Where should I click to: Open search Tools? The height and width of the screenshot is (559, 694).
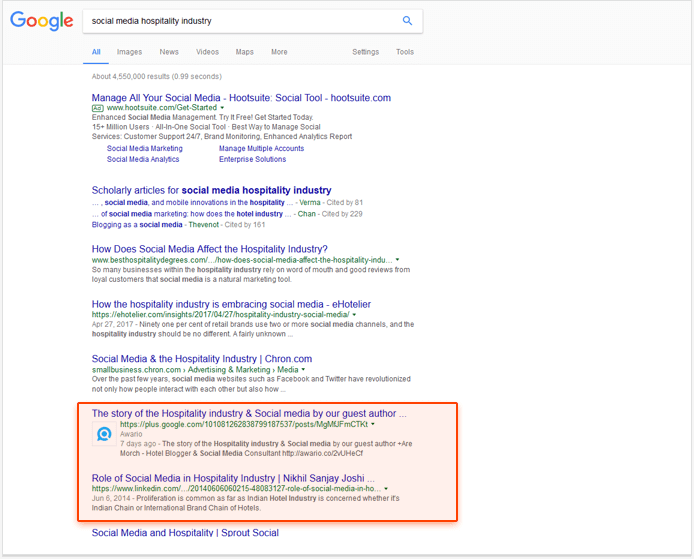[x=405, y=52]
